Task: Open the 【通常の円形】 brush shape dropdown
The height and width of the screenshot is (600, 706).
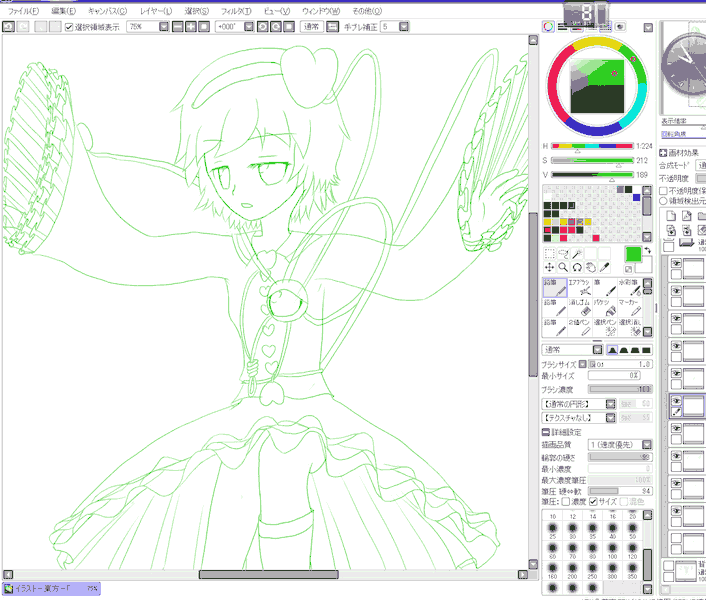Action: pos(611,404)
